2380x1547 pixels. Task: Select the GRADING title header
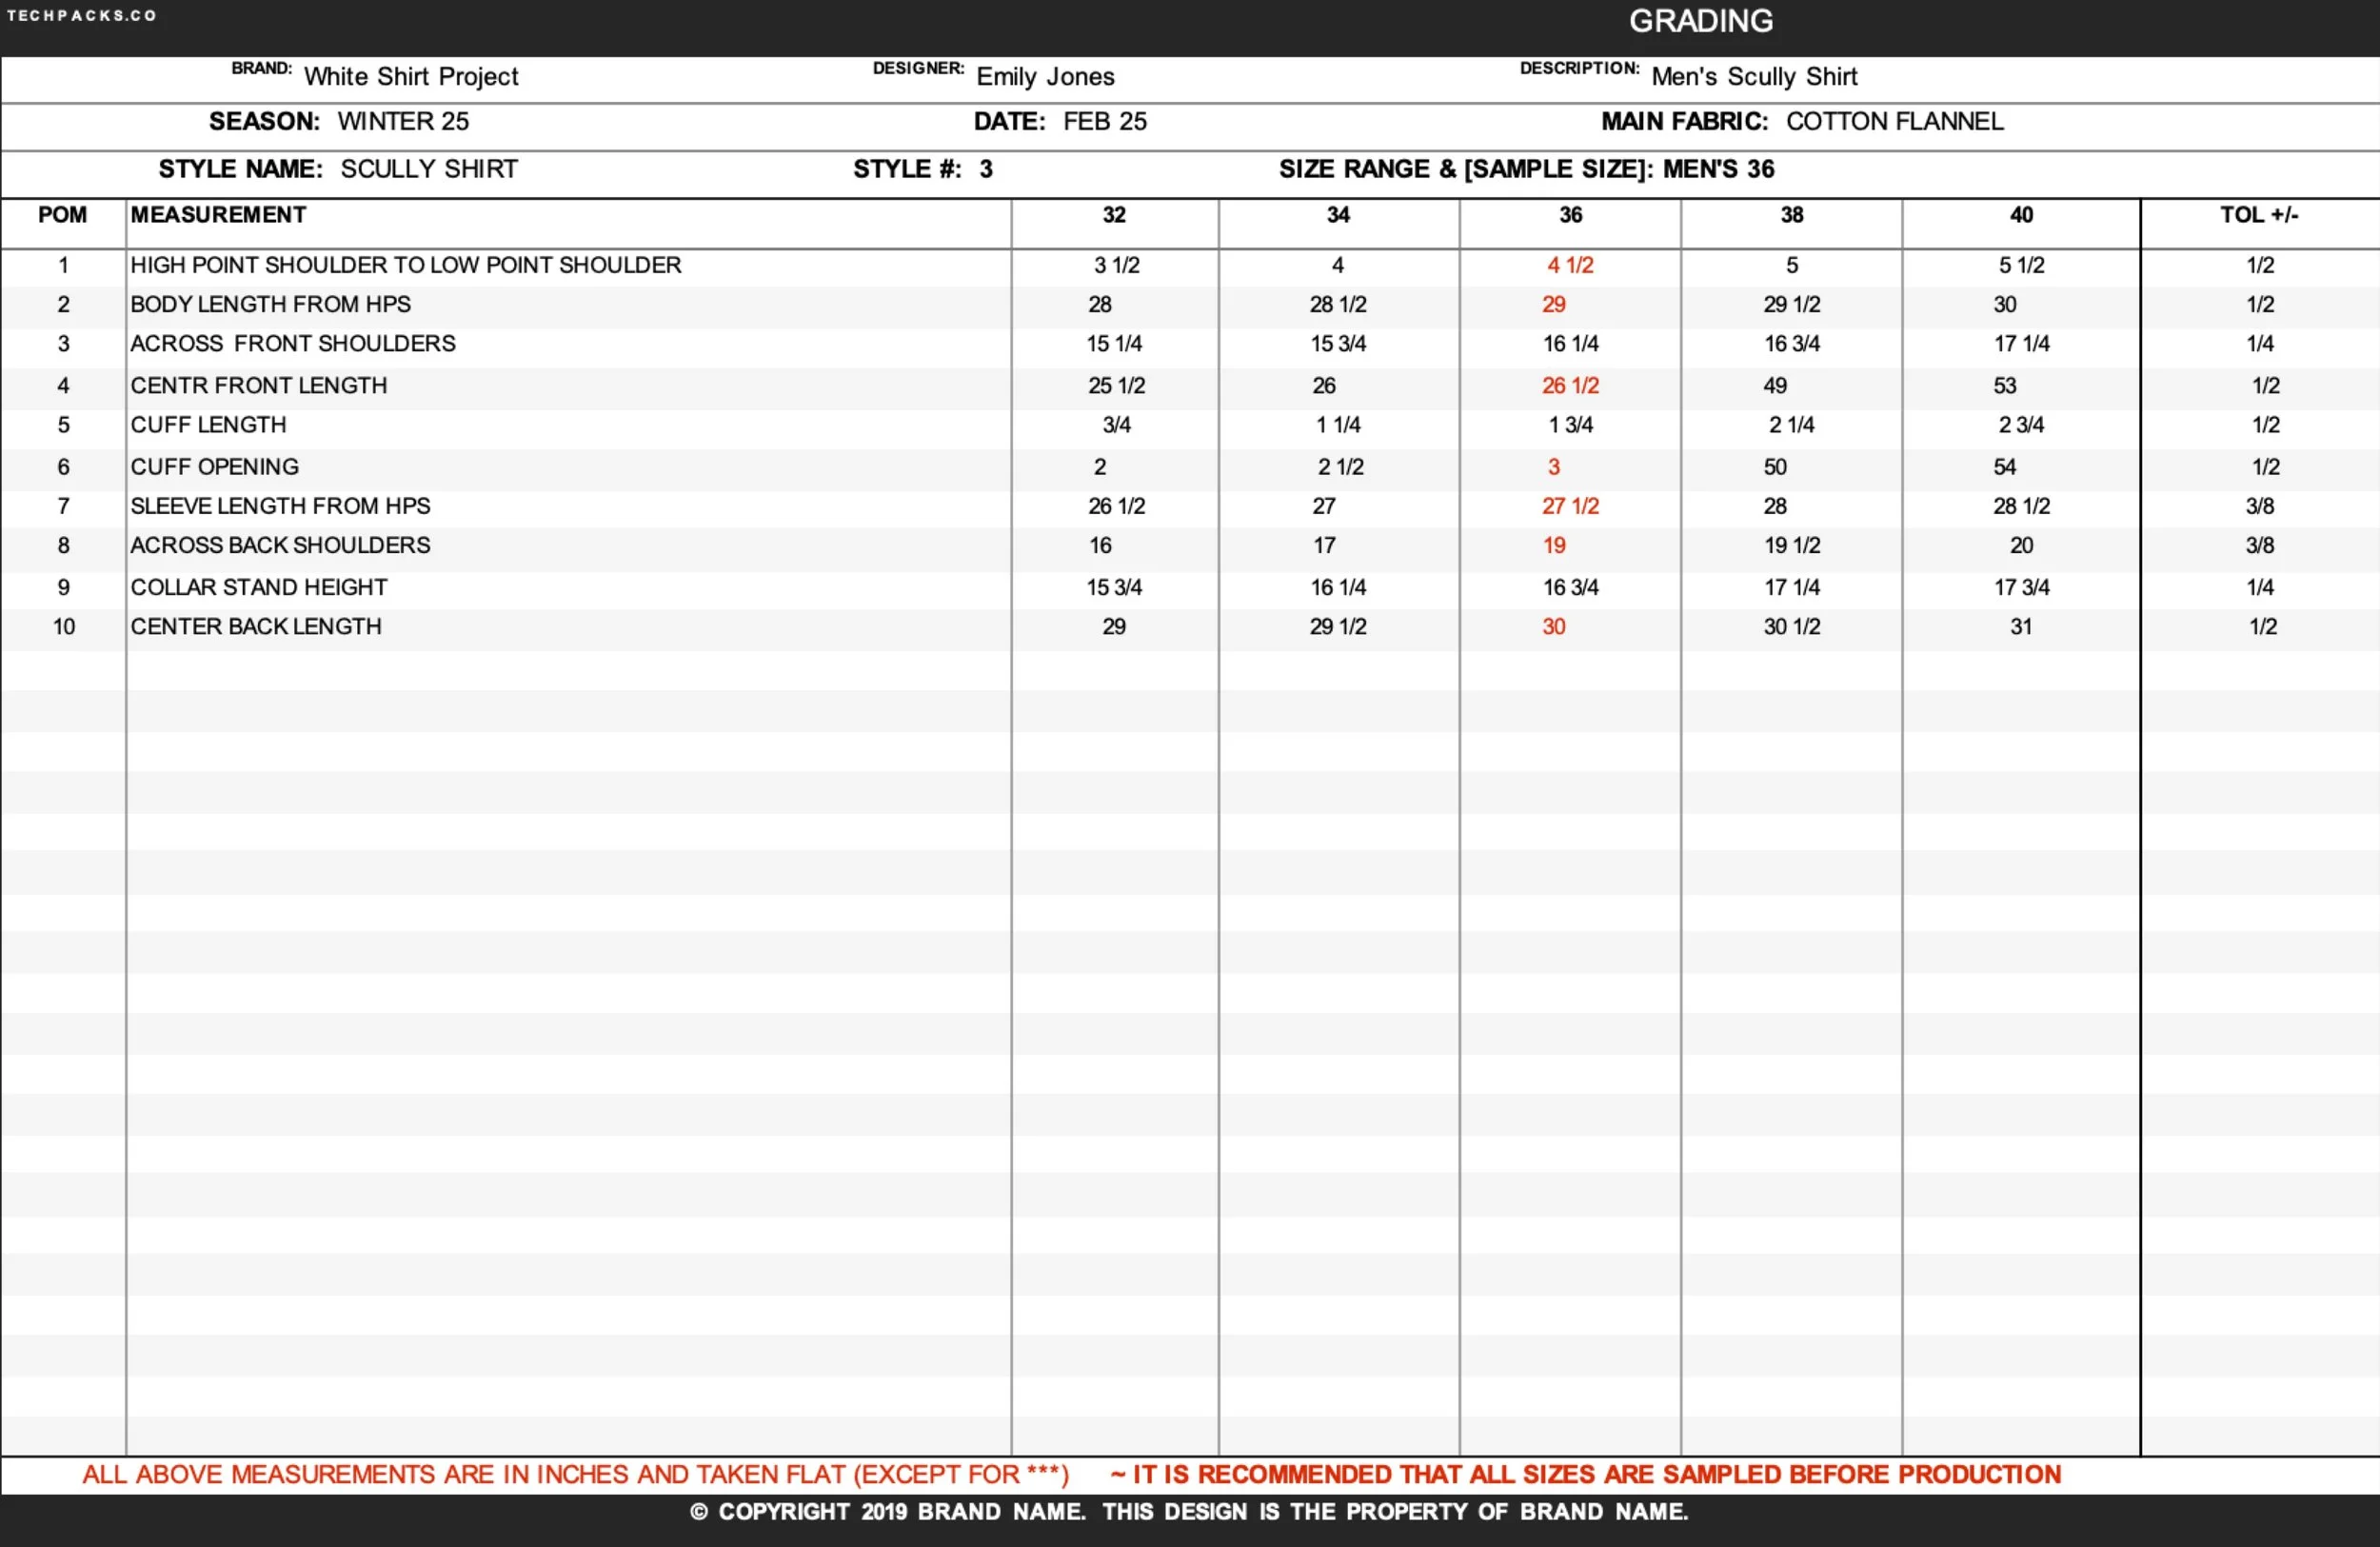click(x=1700, y=21)
